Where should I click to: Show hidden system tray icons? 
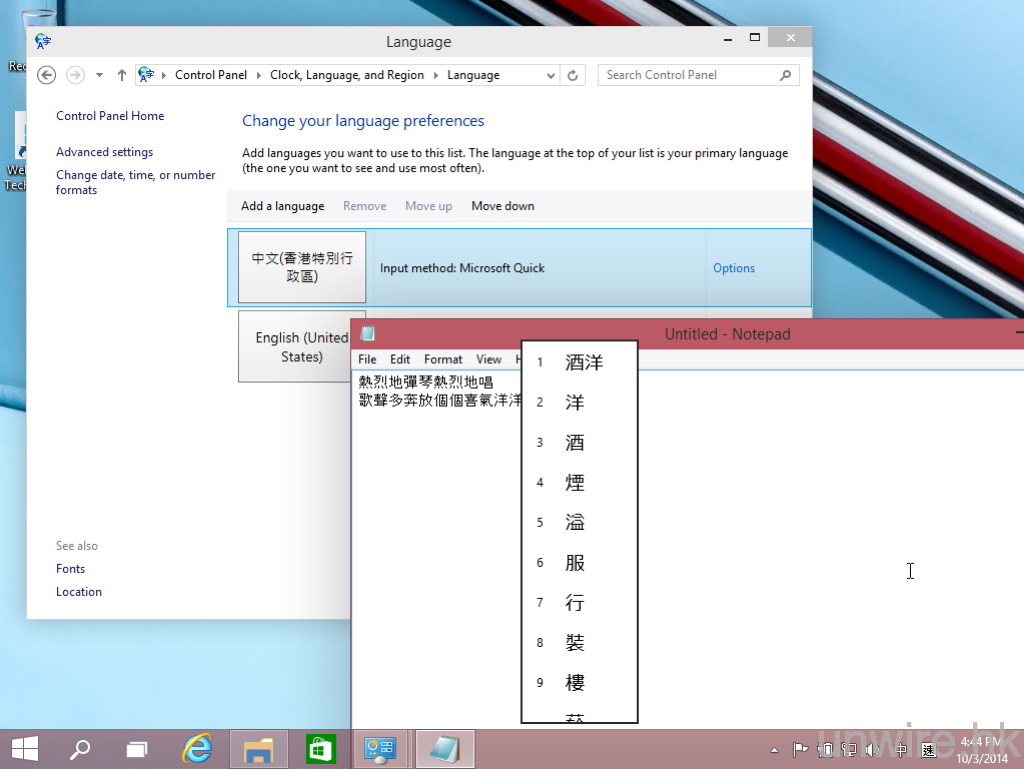(774, 749)
